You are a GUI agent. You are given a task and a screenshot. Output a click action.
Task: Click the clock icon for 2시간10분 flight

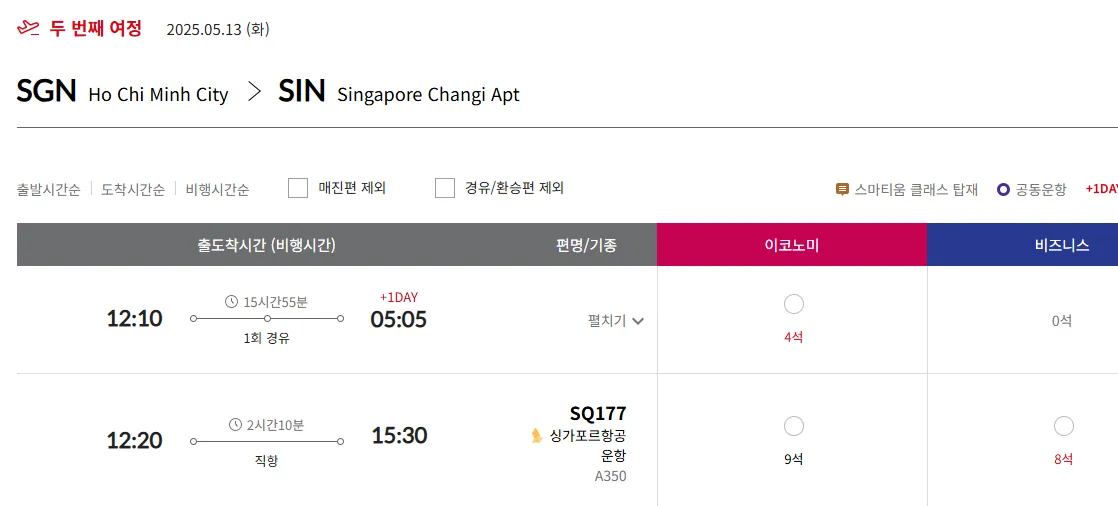point(235,425)
